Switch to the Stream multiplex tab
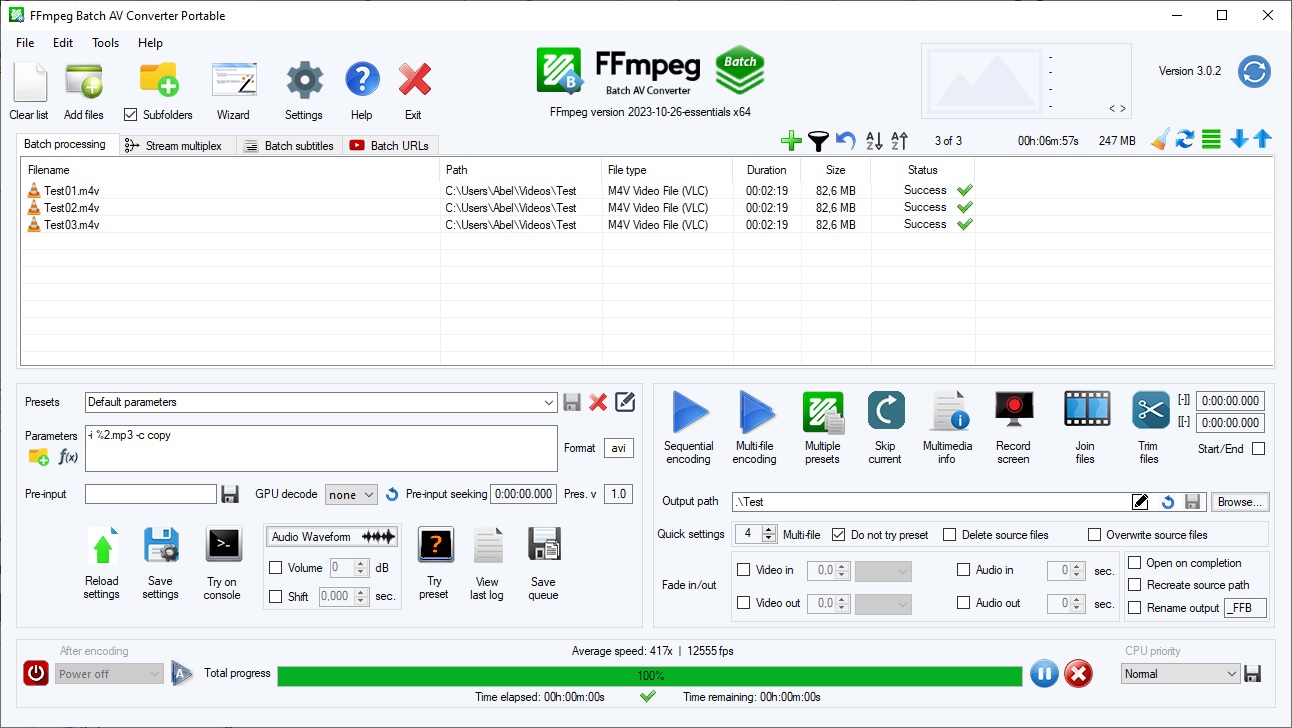 (x=178, y=146)
